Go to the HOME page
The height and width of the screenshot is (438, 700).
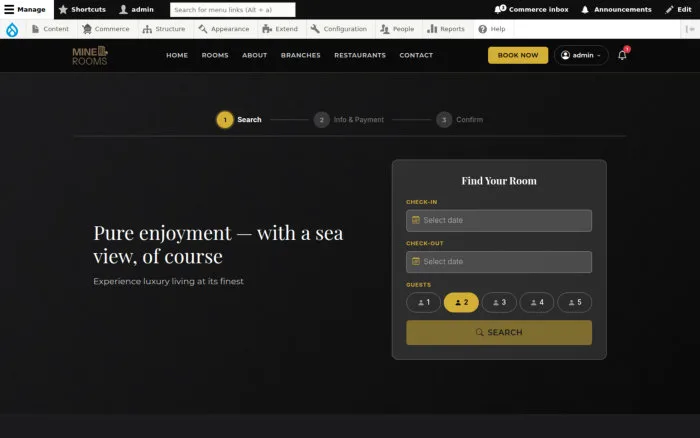[177, 55]
